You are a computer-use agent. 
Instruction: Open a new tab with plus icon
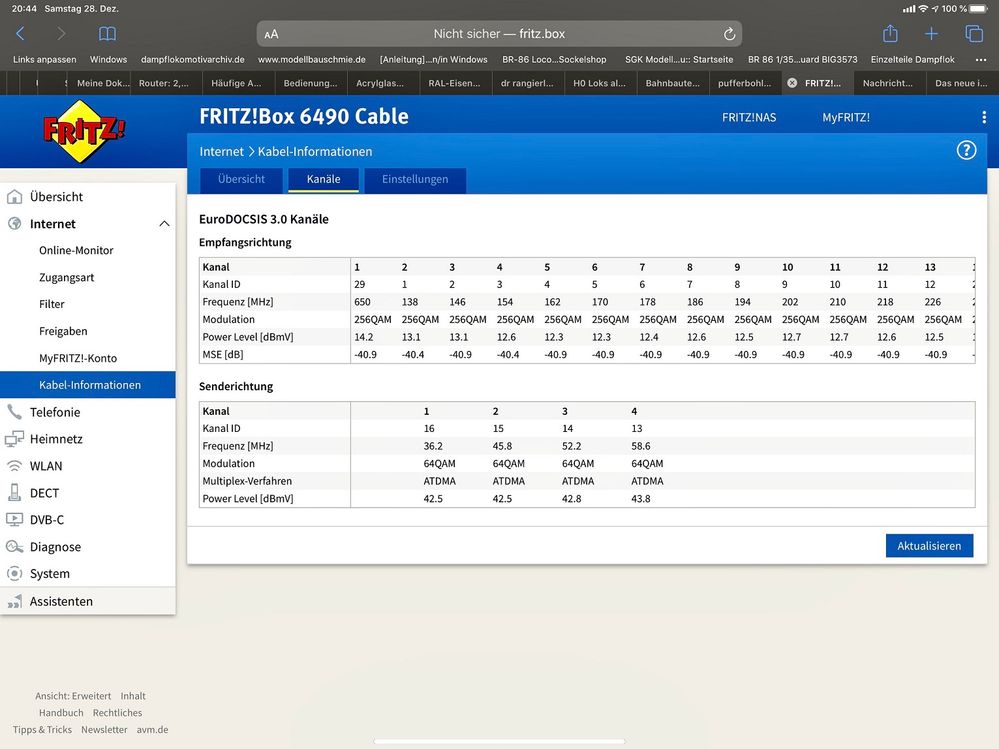click(931, 34)
